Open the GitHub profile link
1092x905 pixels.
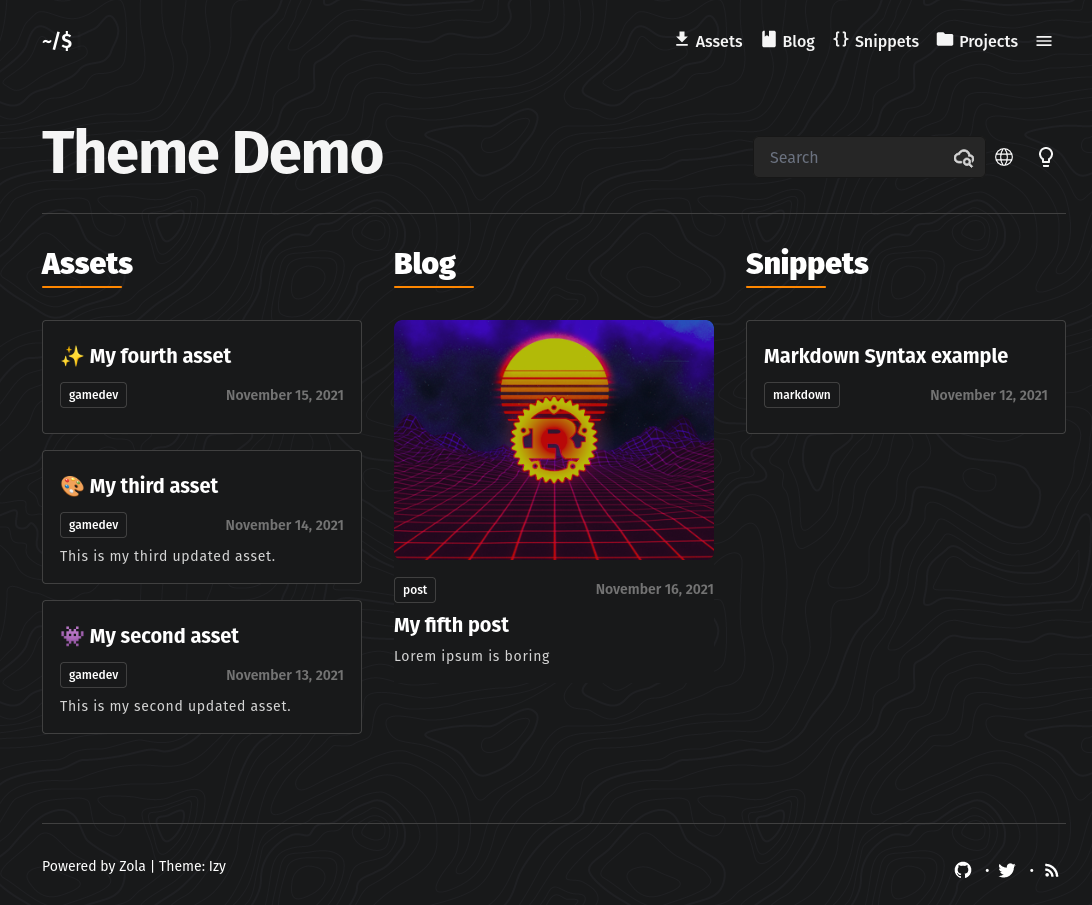[963, 870]
